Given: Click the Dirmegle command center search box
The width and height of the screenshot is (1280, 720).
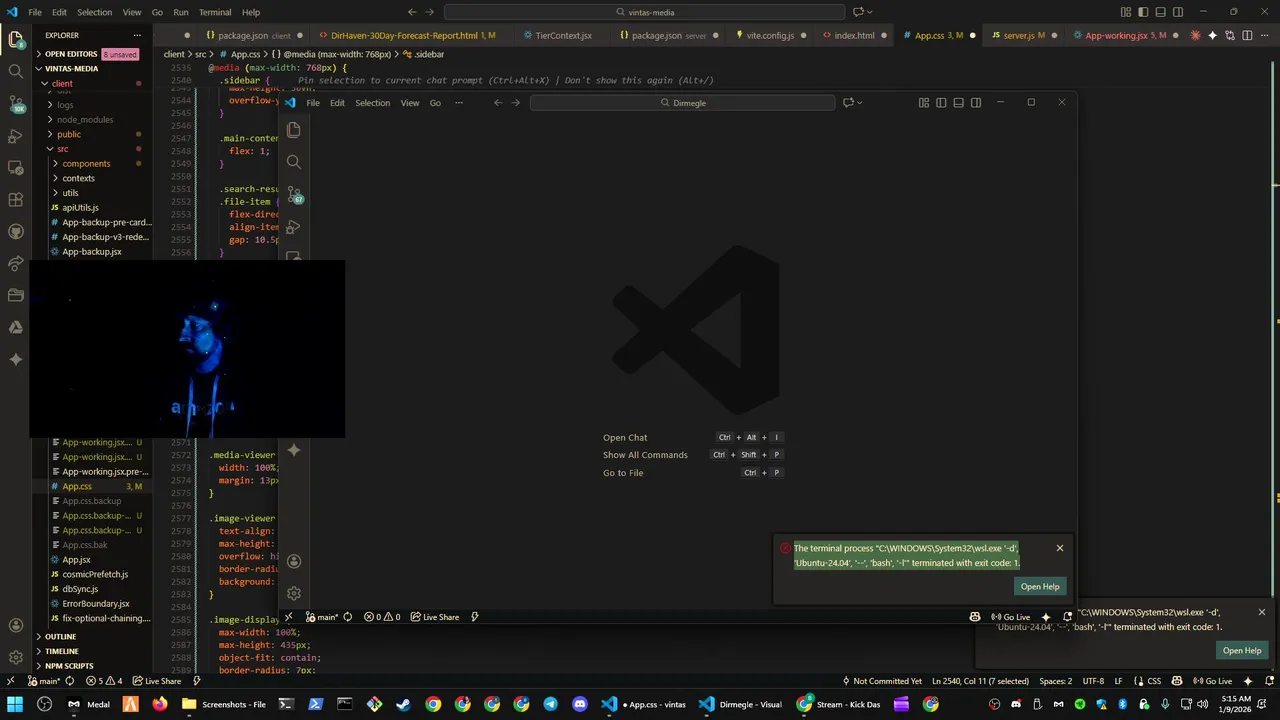Looking at the screenshot, I should [x=683, y=103].
